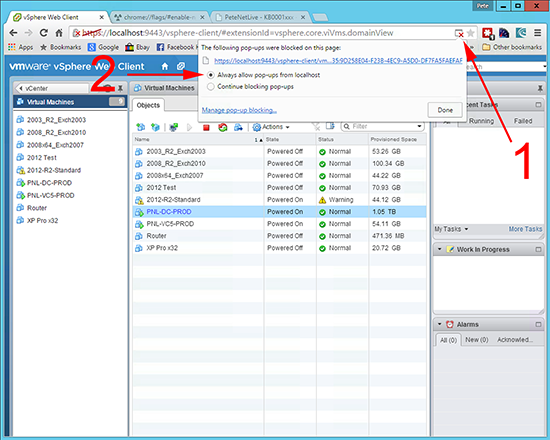Open the Manage pop-up blocking link

point(239,111)
